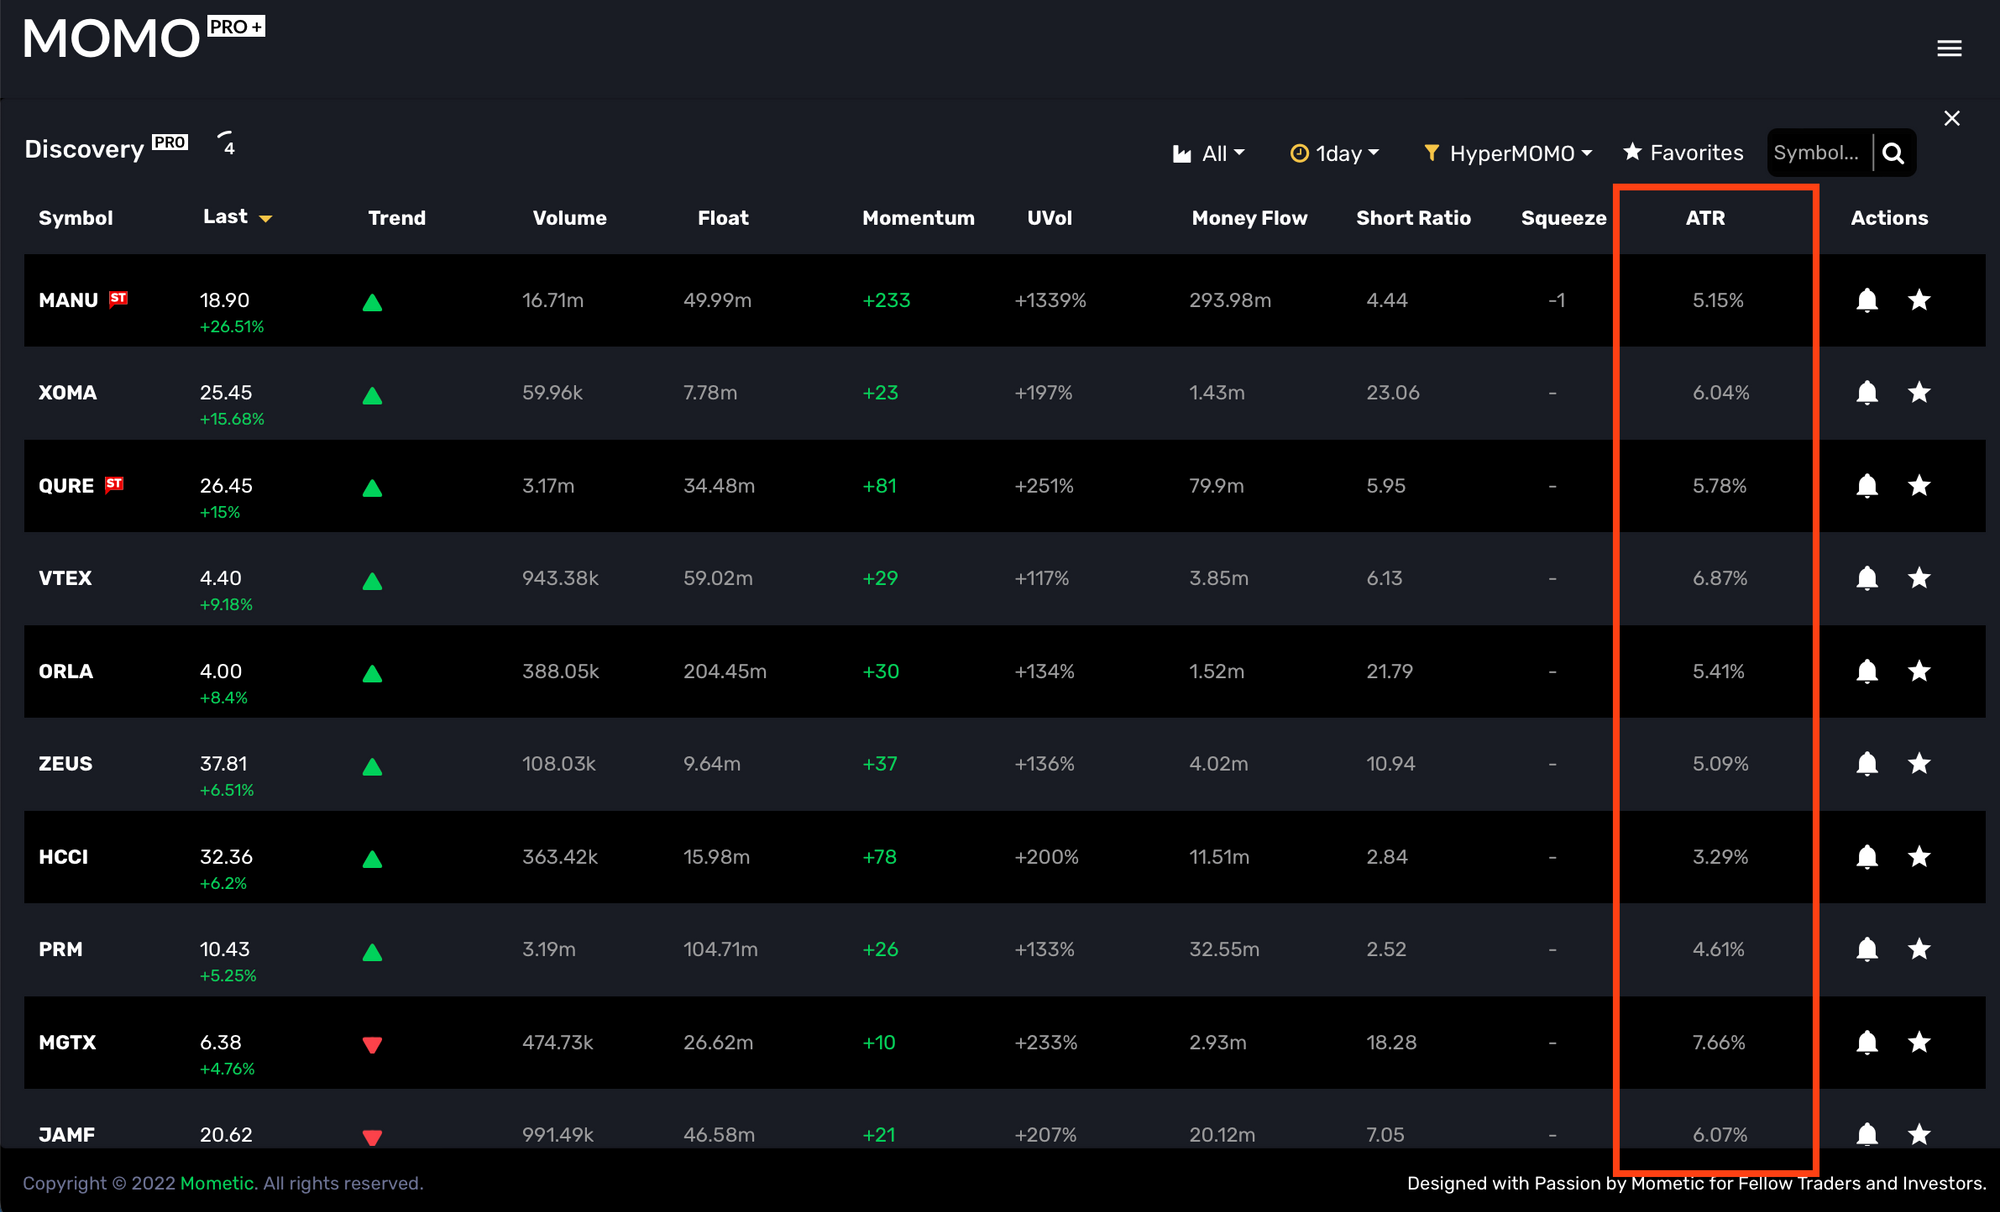Click alert bell for MGTX
2000x1212 pixels.
[1866, 1042]
